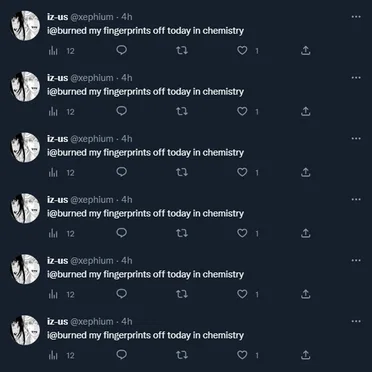Toggle like heart on the fourth tweet
The width and height of the screenshot is (372, 372).
tap(242, 233)
